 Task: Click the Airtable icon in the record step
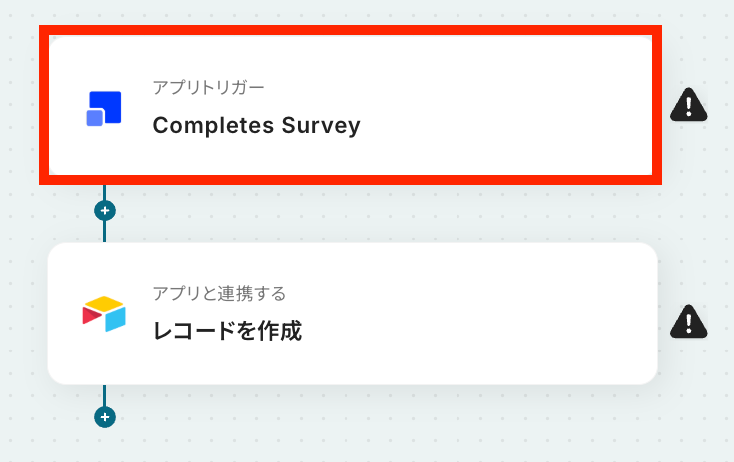(x=104, y=314)
